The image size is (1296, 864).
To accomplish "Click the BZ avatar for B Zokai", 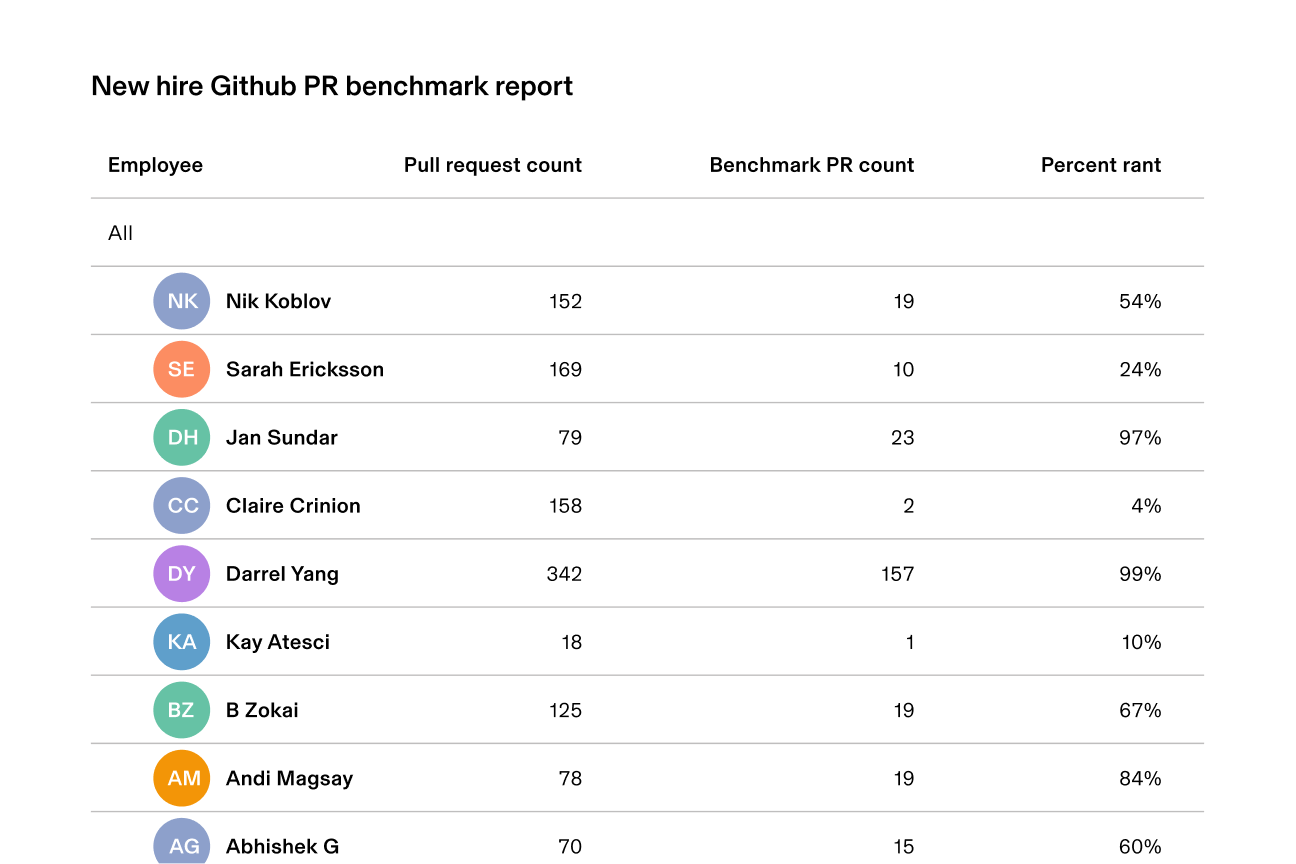I will (x=182, y=710).
